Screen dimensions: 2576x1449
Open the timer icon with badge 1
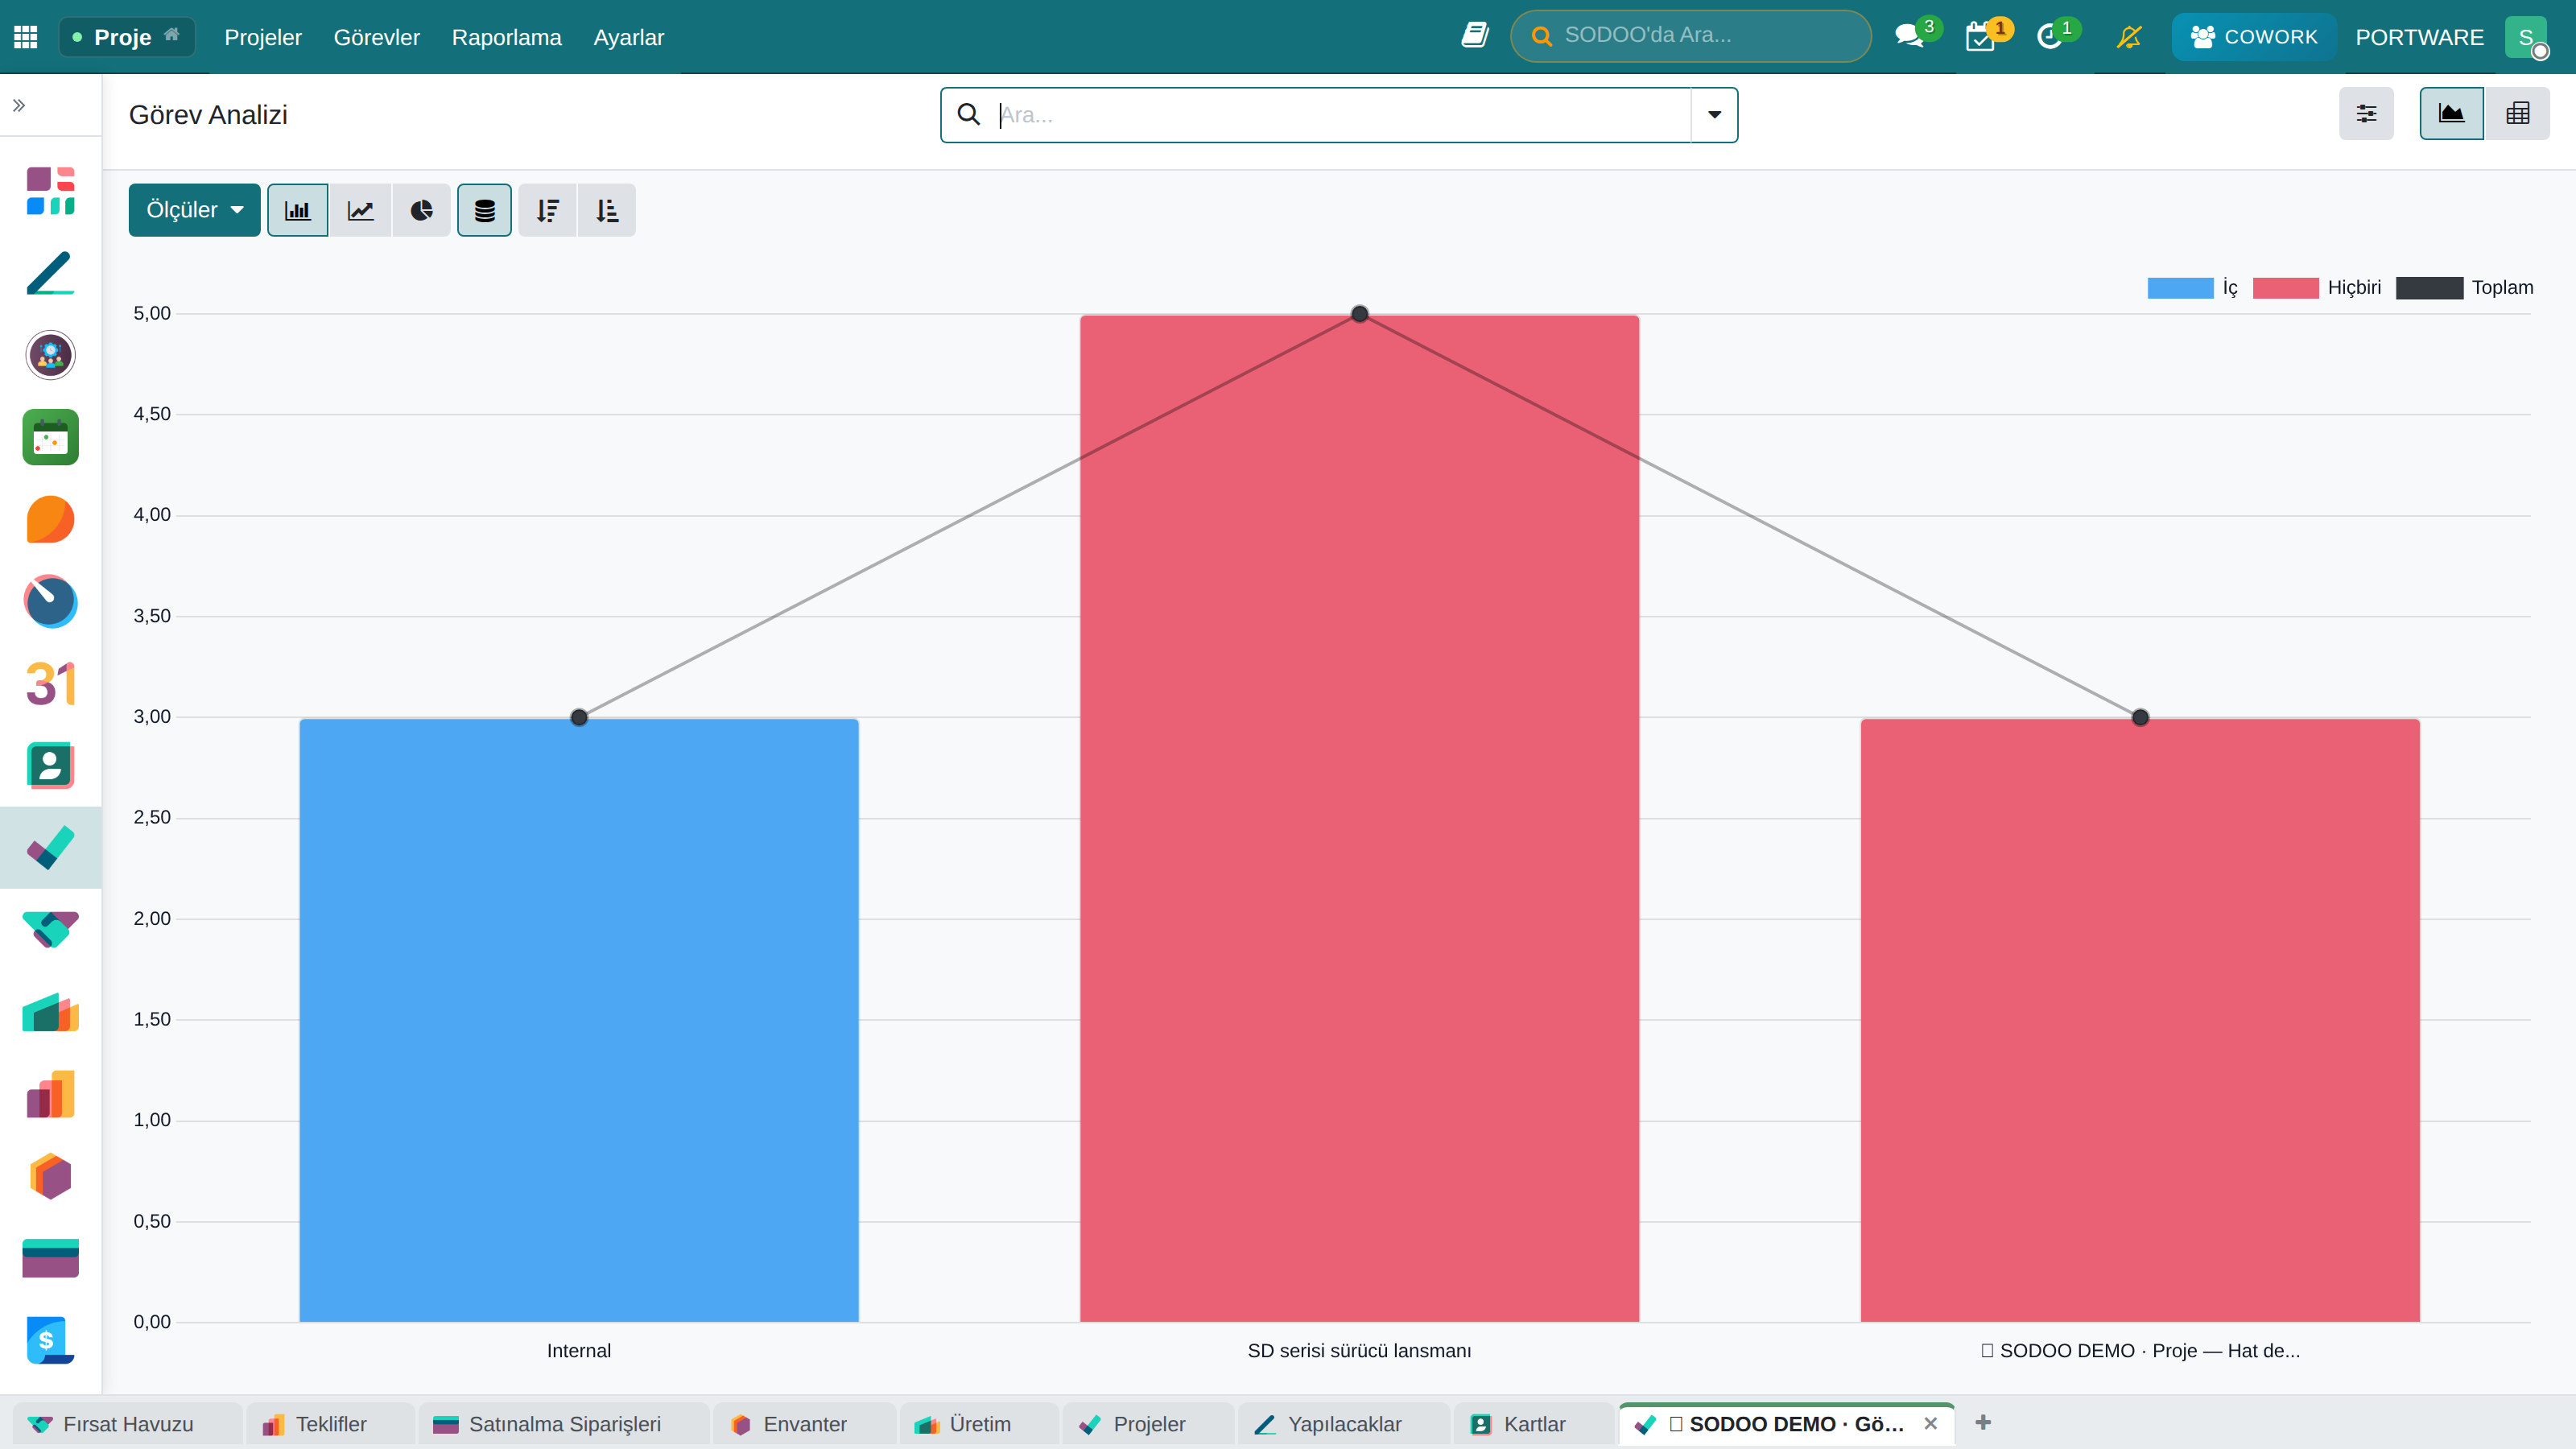click(2052, 36)
